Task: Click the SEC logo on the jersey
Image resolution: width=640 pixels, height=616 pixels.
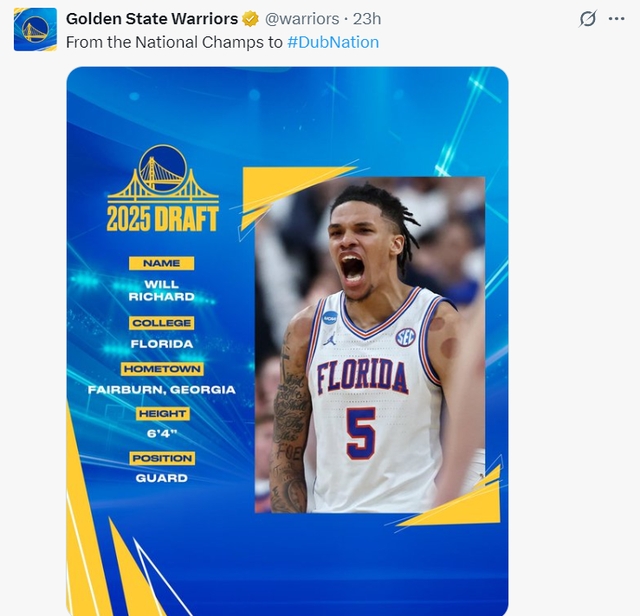Action: coord(405,337)
